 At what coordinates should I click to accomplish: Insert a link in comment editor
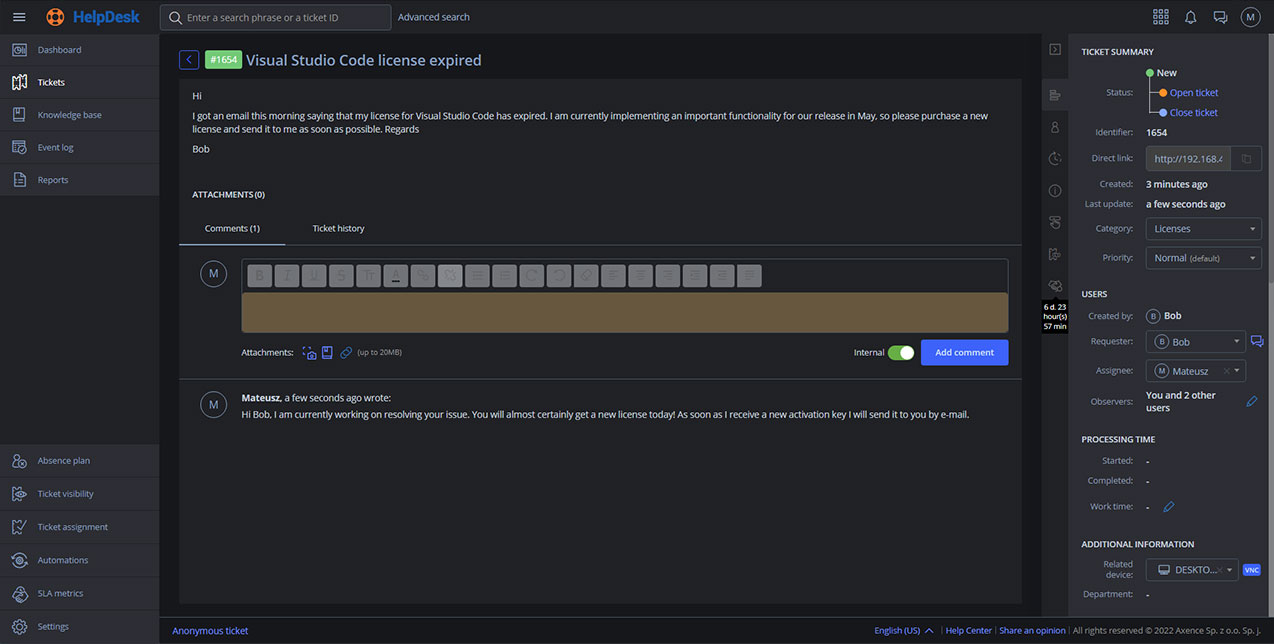[423, 276]
